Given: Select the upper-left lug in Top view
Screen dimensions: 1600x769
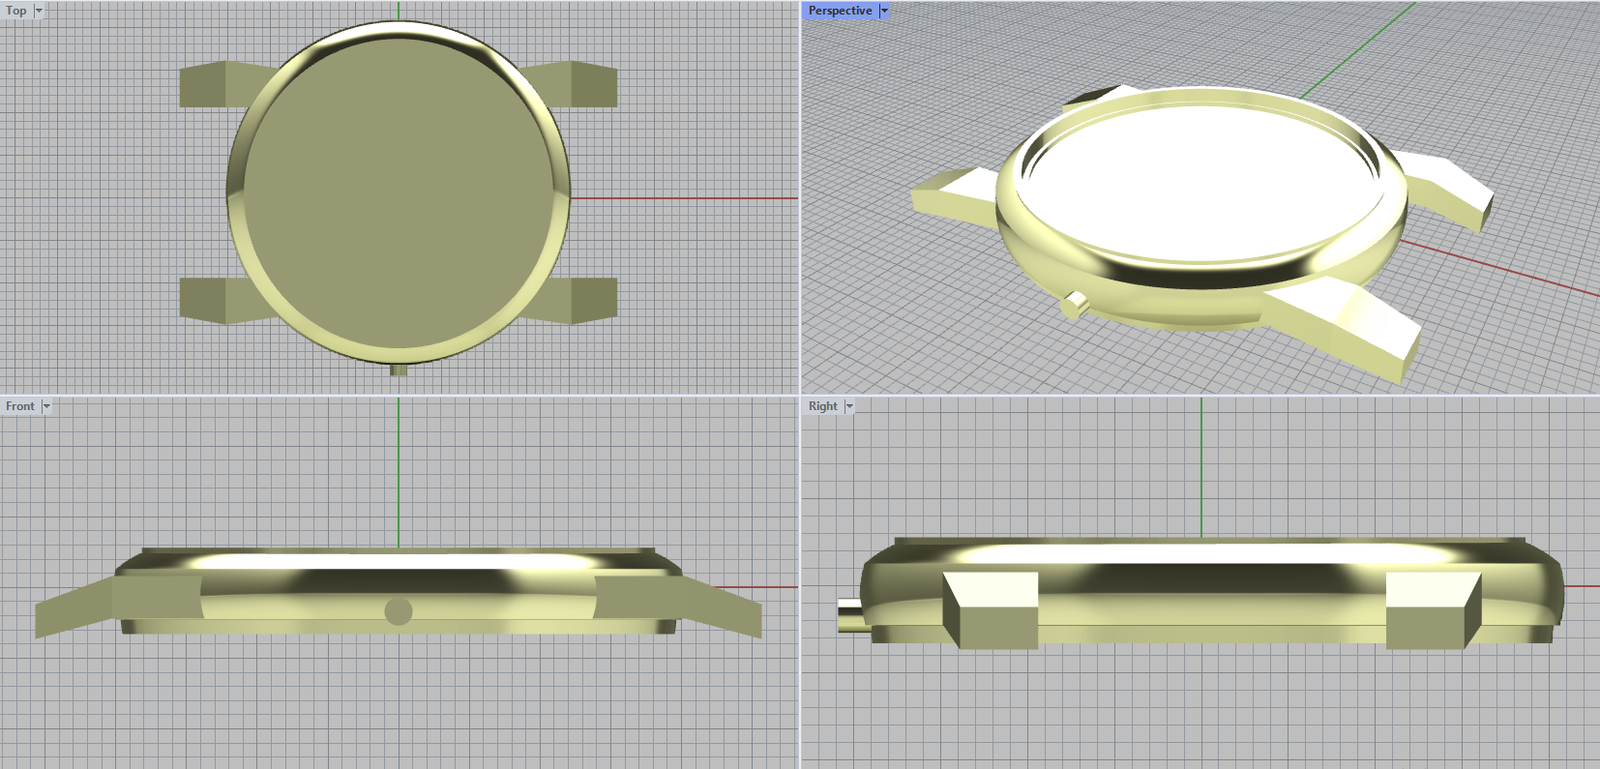Looking at the screenshot, I should pyautogui.click(x=207, y=85).
